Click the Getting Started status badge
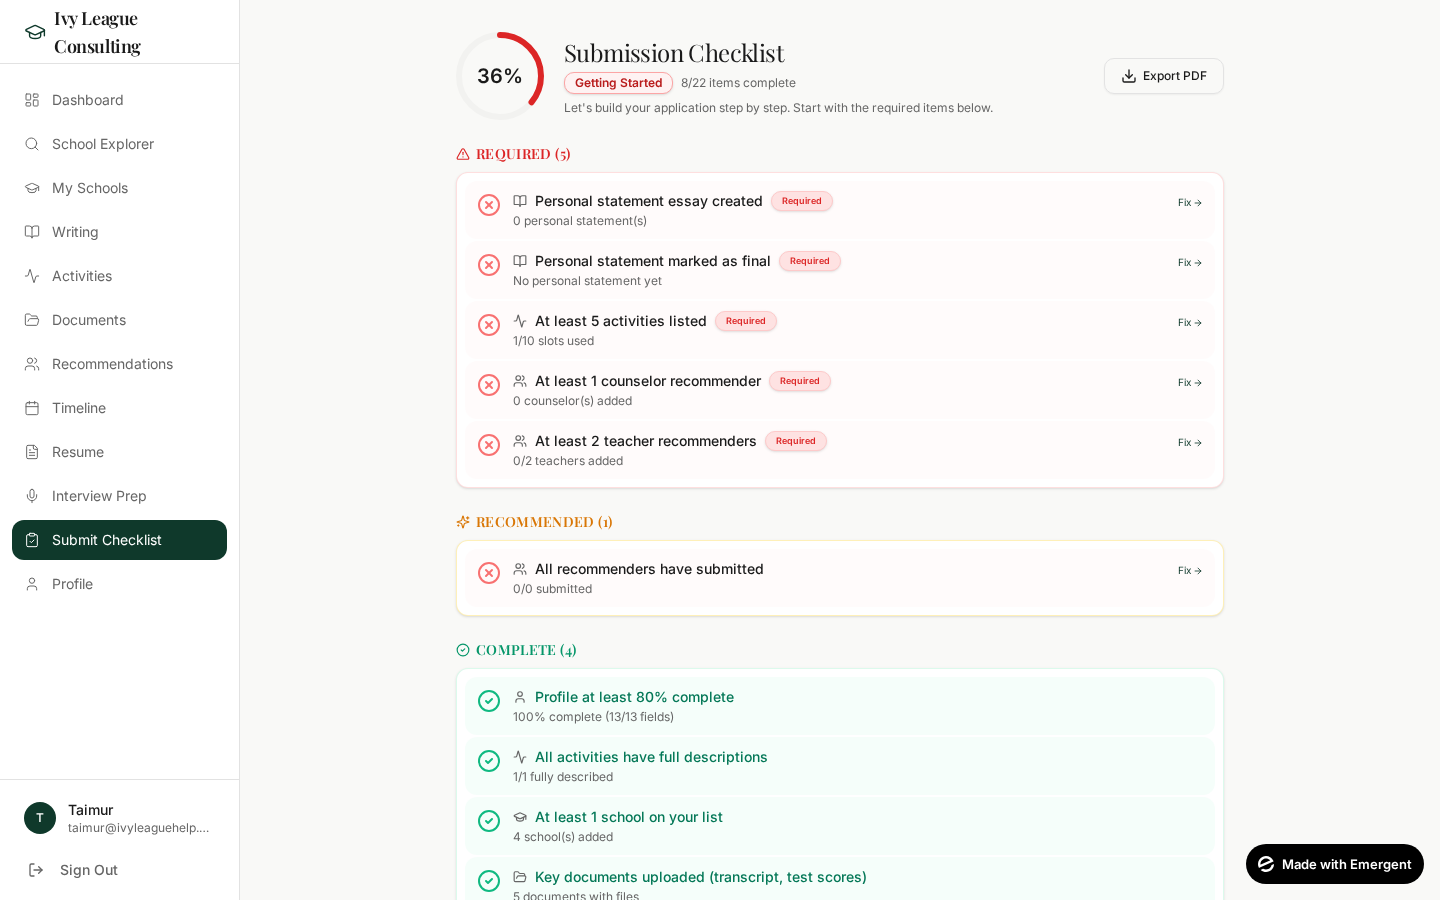This screenshot has width=1440, height=900. [618, 83]
